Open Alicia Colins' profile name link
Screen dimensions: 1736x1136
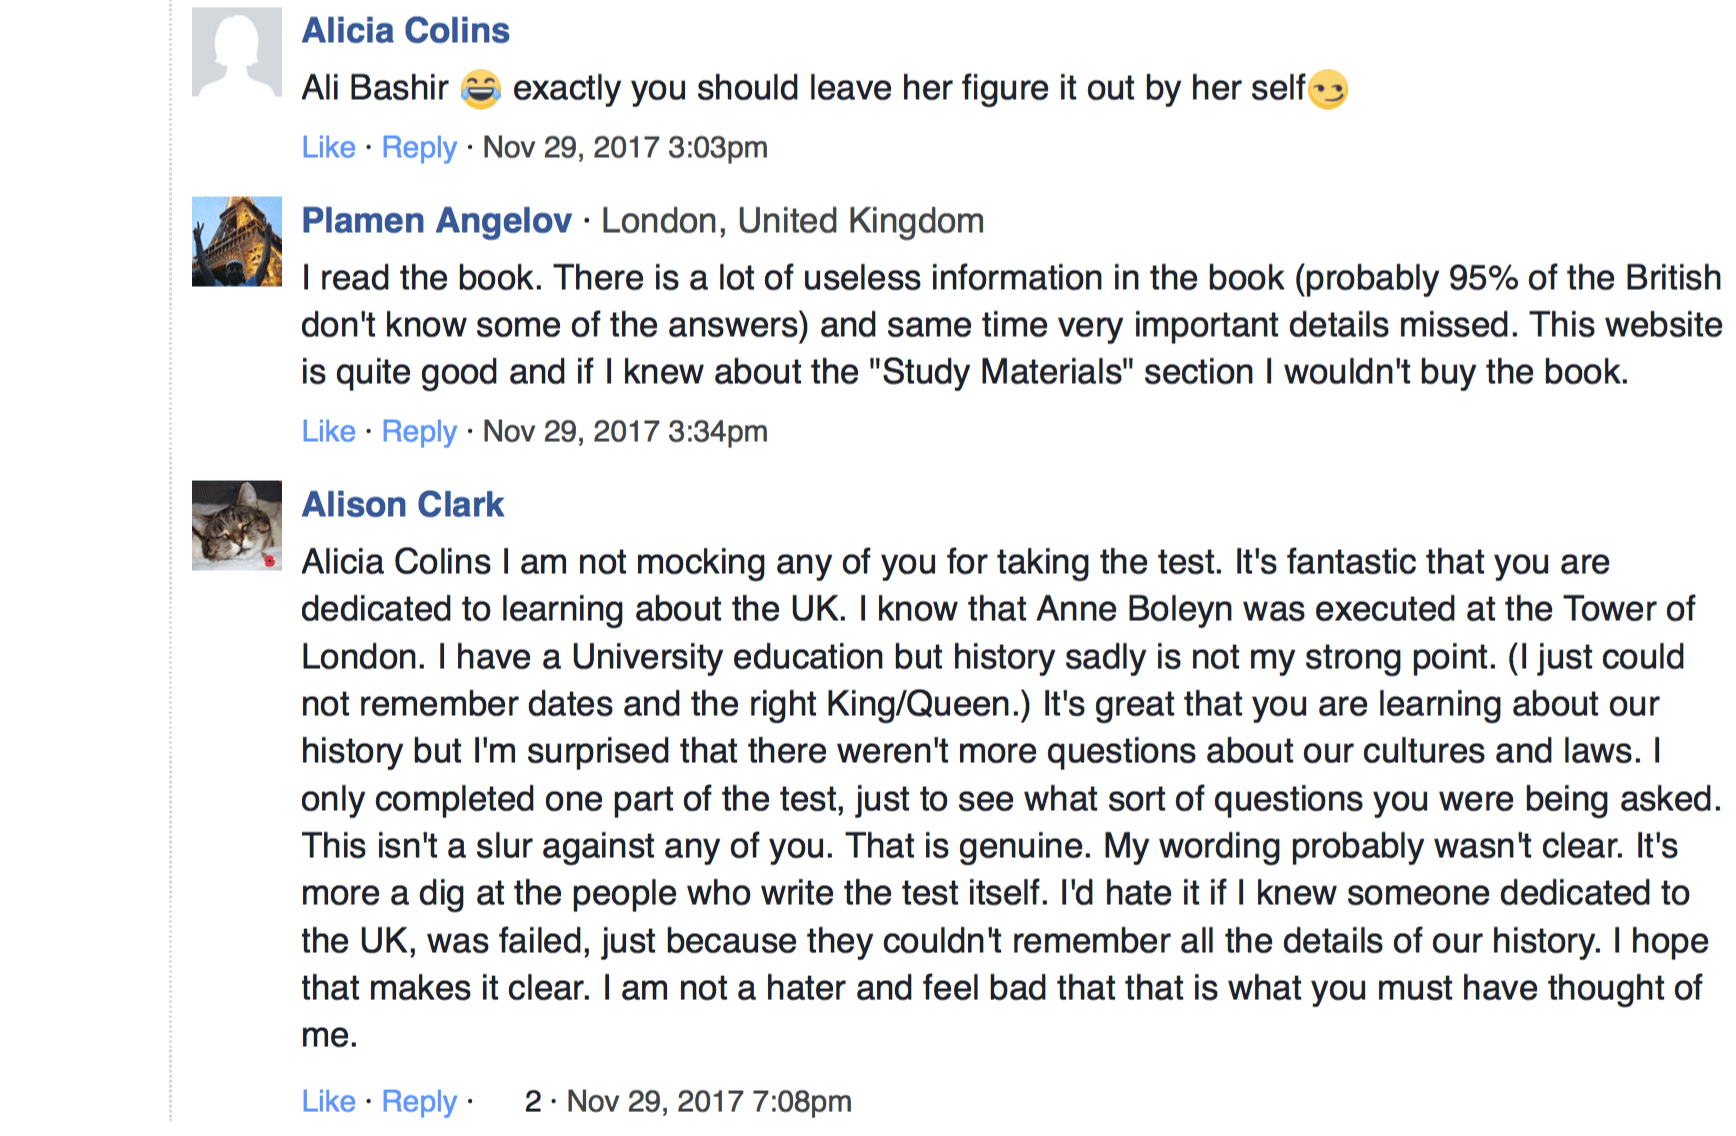[x=406, y=31]
